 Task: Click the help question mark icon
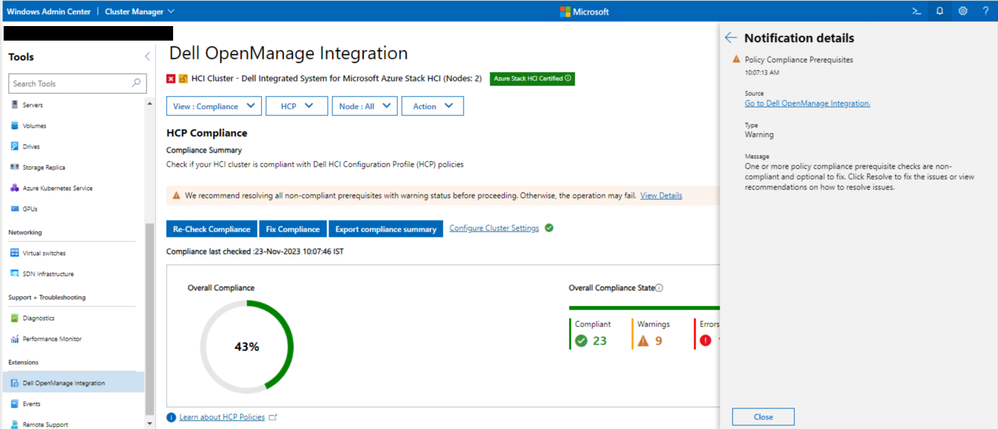point(985,11)
